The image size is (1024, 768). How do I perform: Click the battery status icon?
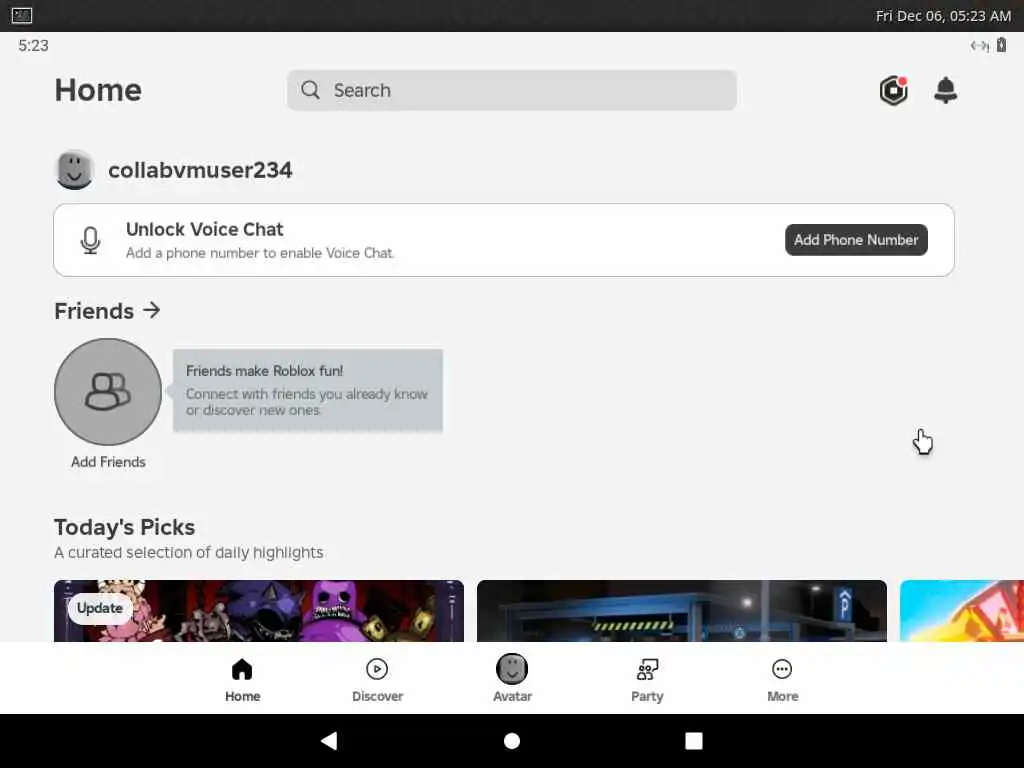click(x=1001, y=45)
